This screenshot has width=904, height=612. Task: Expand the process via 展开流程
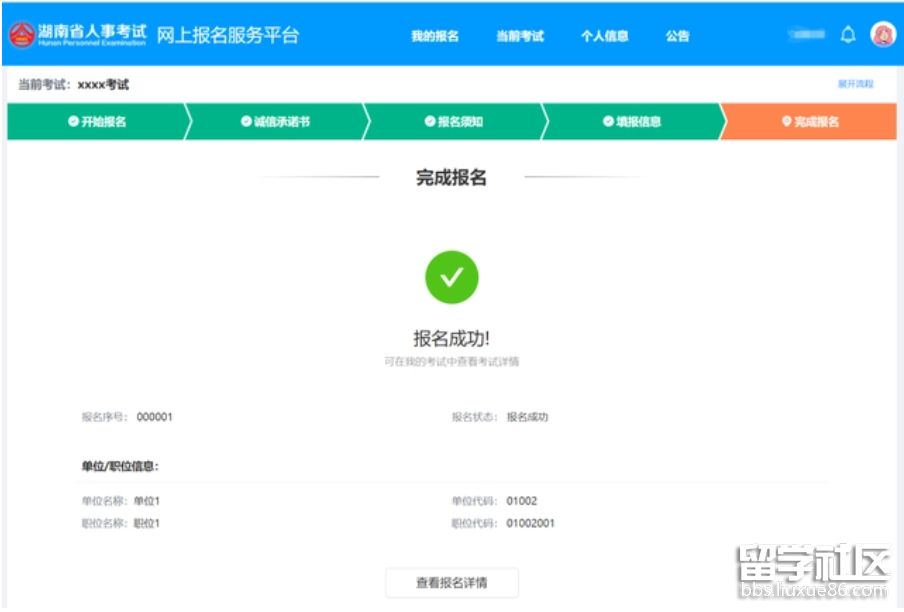click(855, 85)
